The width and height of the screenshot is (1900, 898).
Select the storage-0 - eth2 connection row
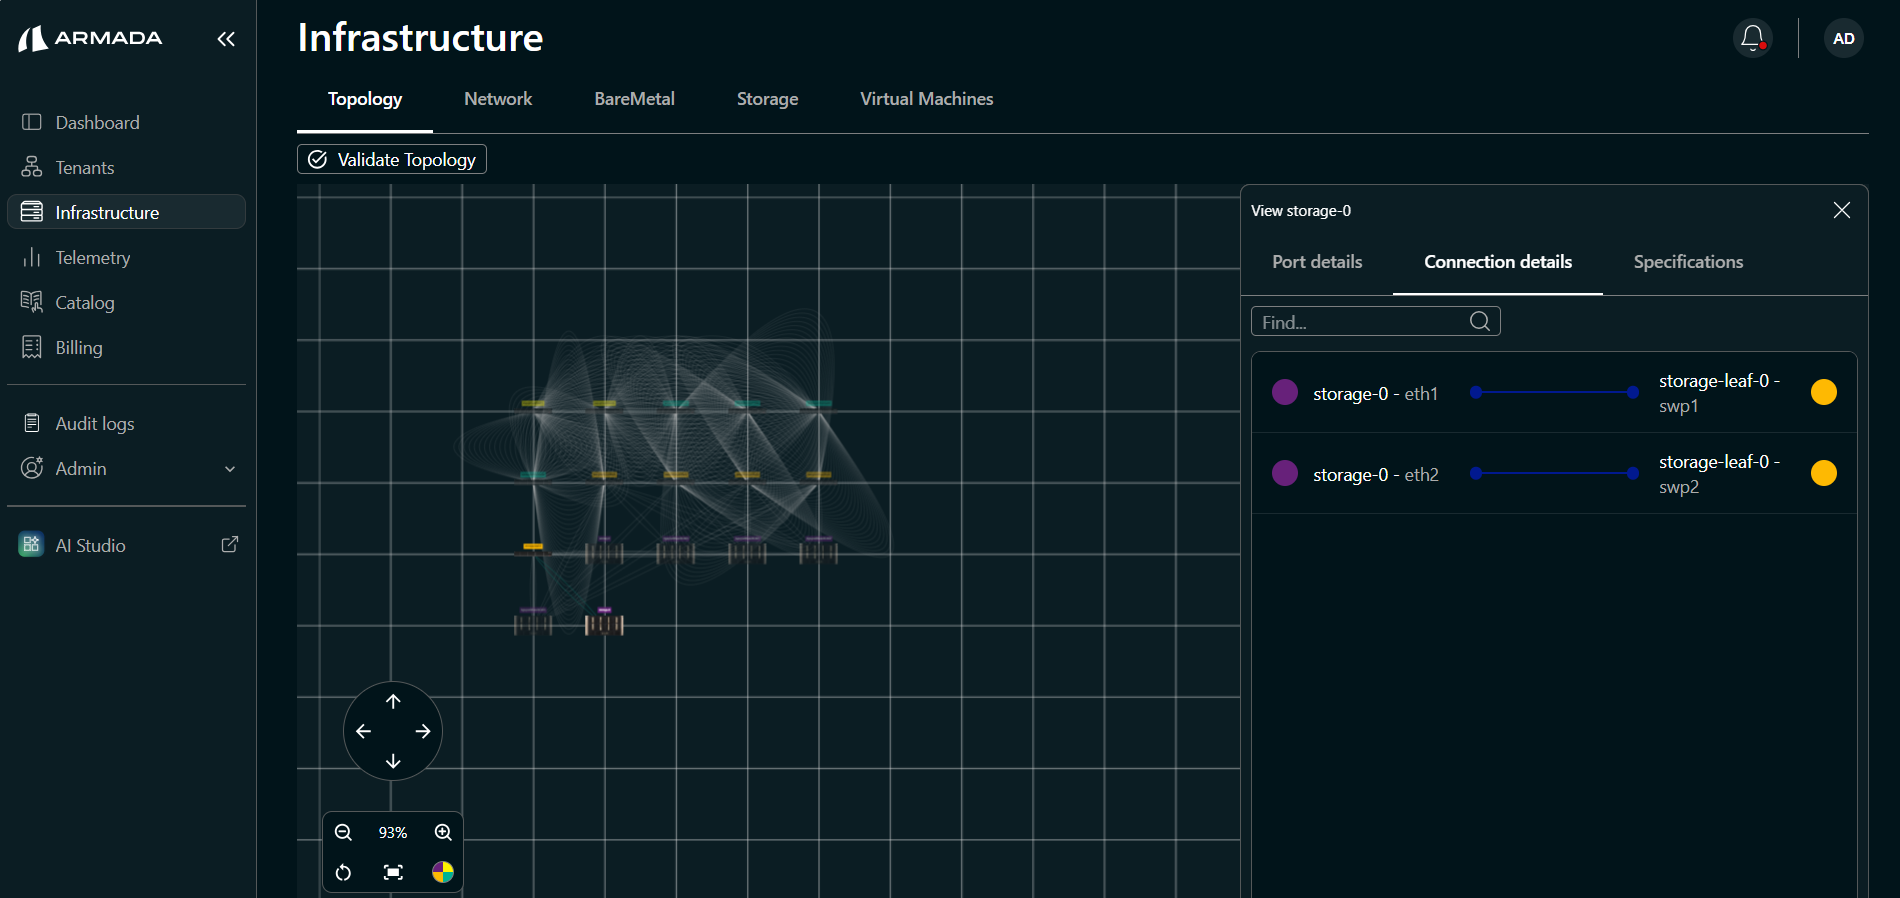tap(1554, 473)
